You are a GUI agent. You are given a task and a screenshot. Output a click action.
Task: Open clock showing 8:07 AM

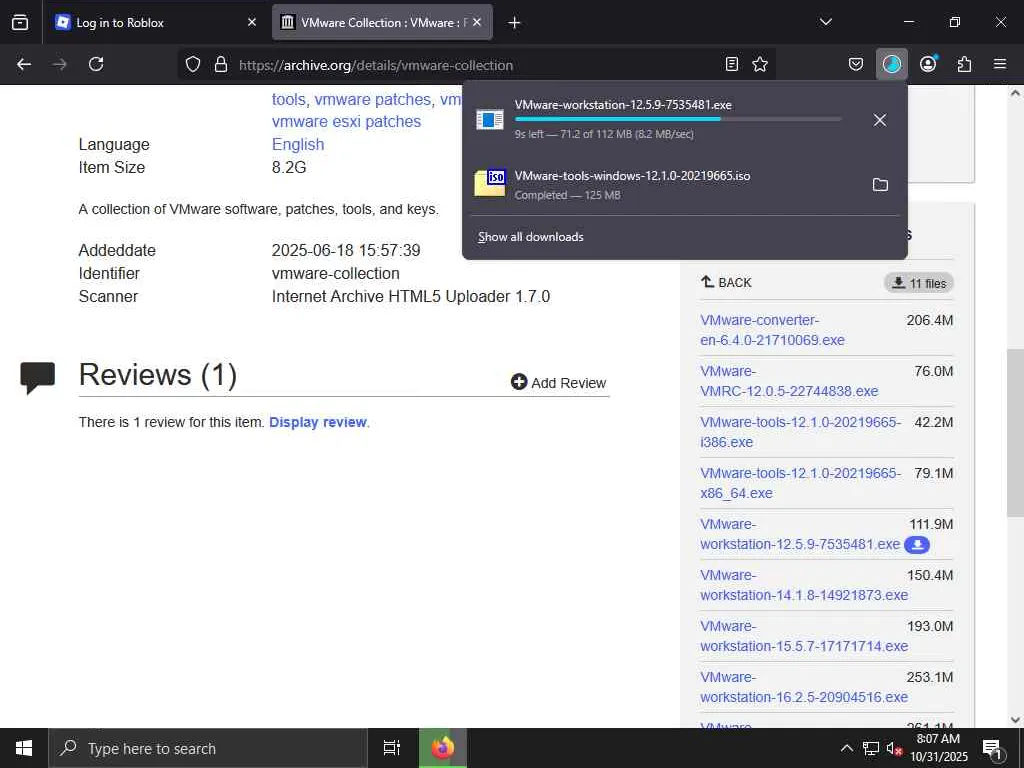click(x=938, y=748)
